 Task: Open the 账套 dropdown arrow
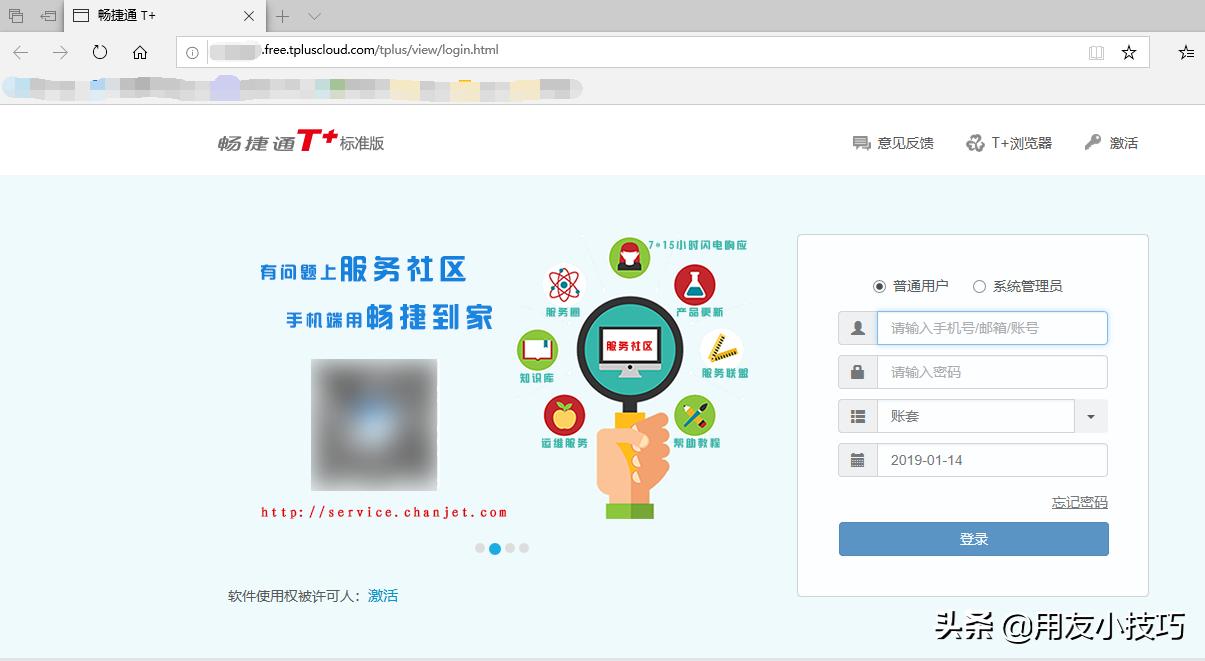pyautogui.click(x=1091, y=416)
